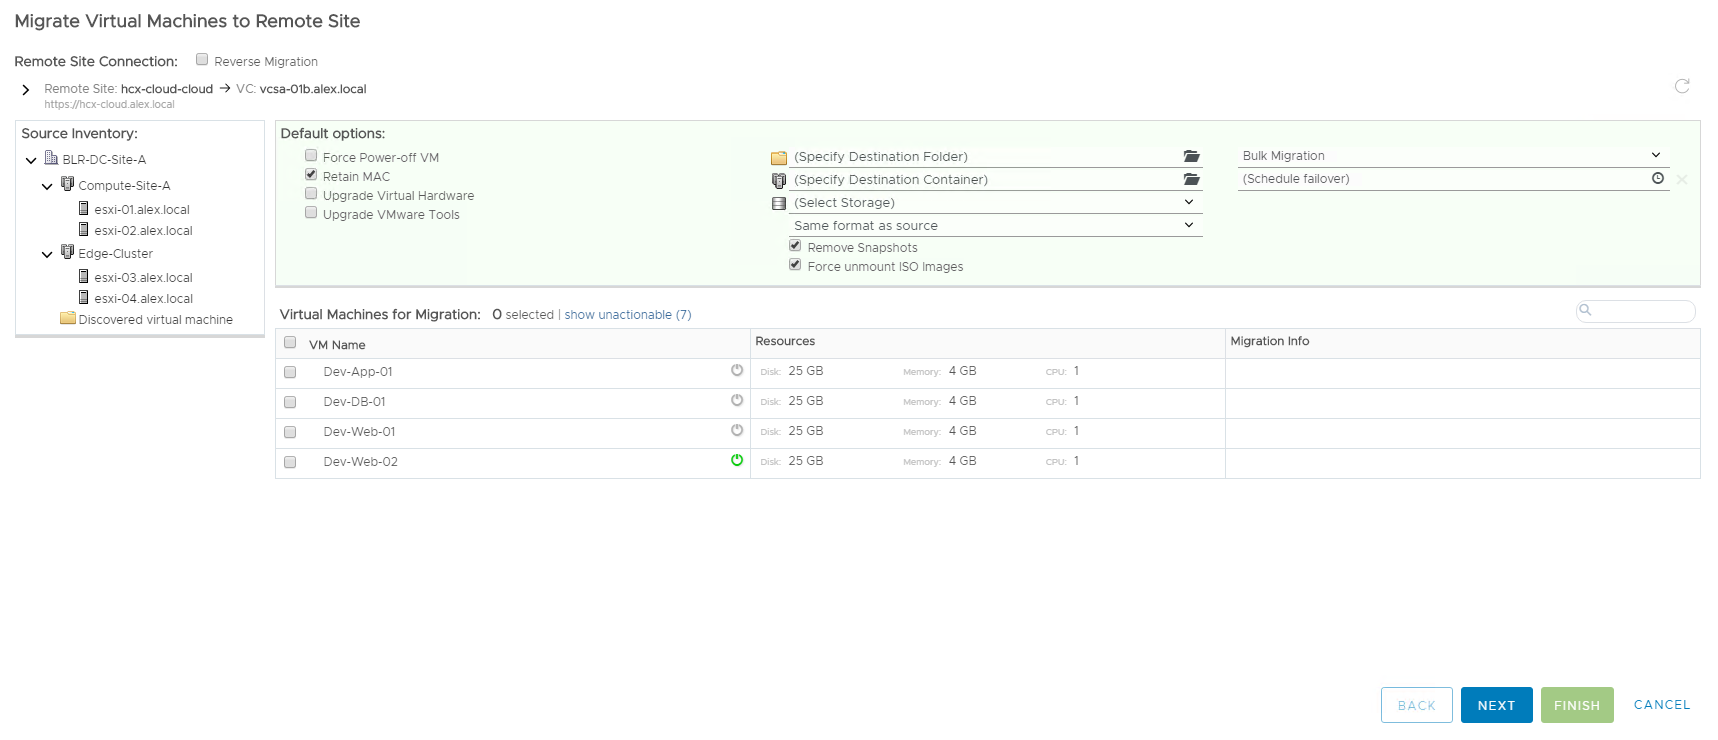Select the esxi-01.alex.local host
Viewport: 1718px width, 740px height.
pos(141,210)
